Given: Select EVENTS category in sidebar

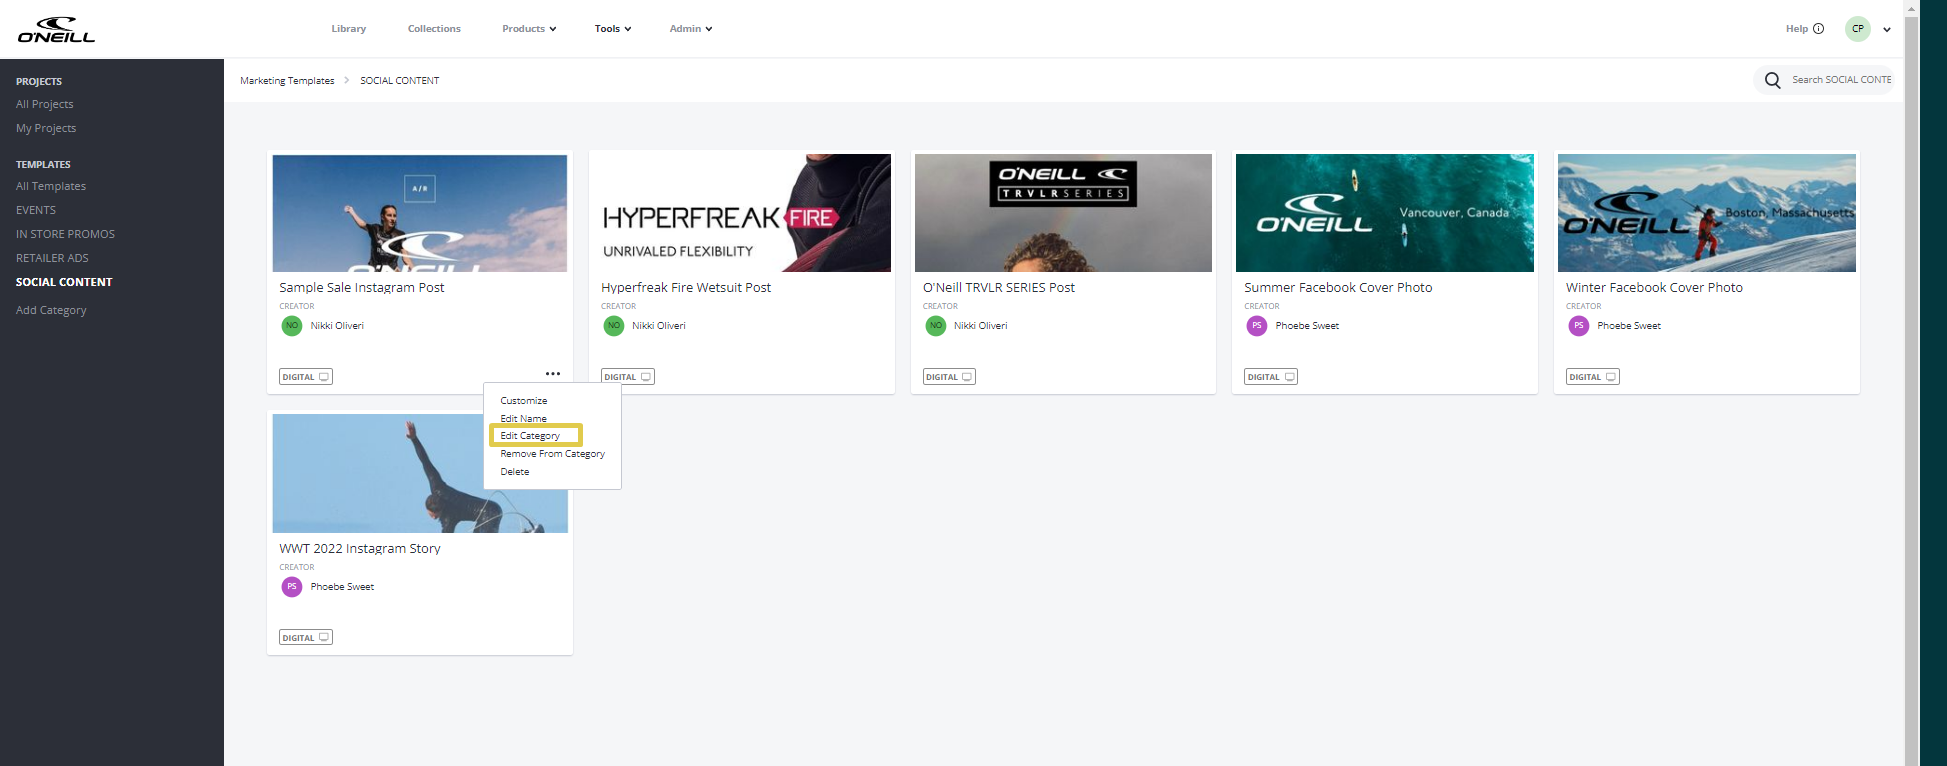Looking at the screenshot, I should [x=36, y=210].
